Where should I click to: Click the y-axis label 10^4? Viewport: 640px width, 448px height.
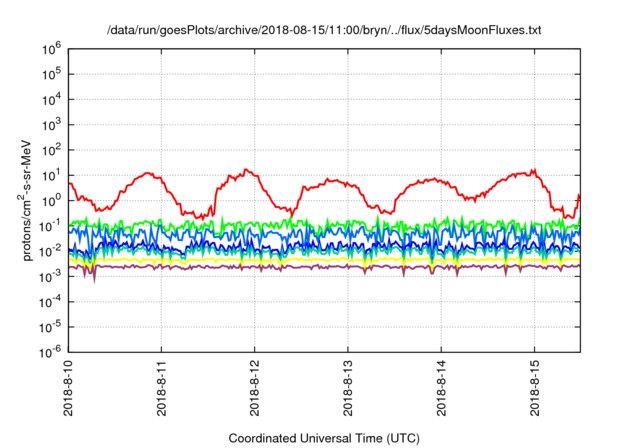[52, 100]
